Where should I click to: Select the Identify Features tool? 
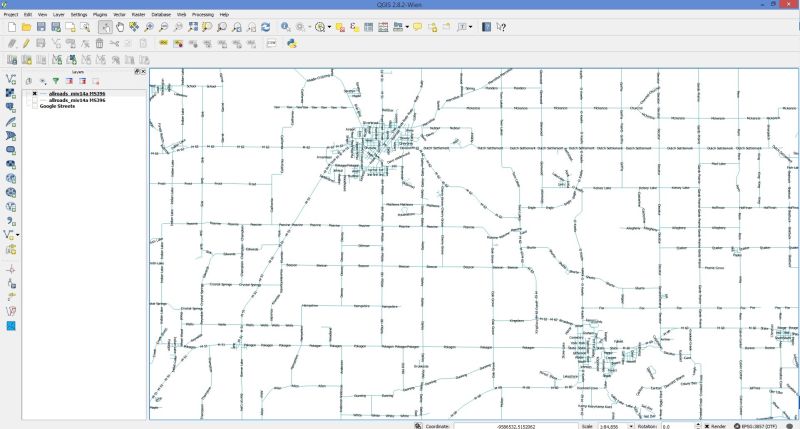coord(286,27)
